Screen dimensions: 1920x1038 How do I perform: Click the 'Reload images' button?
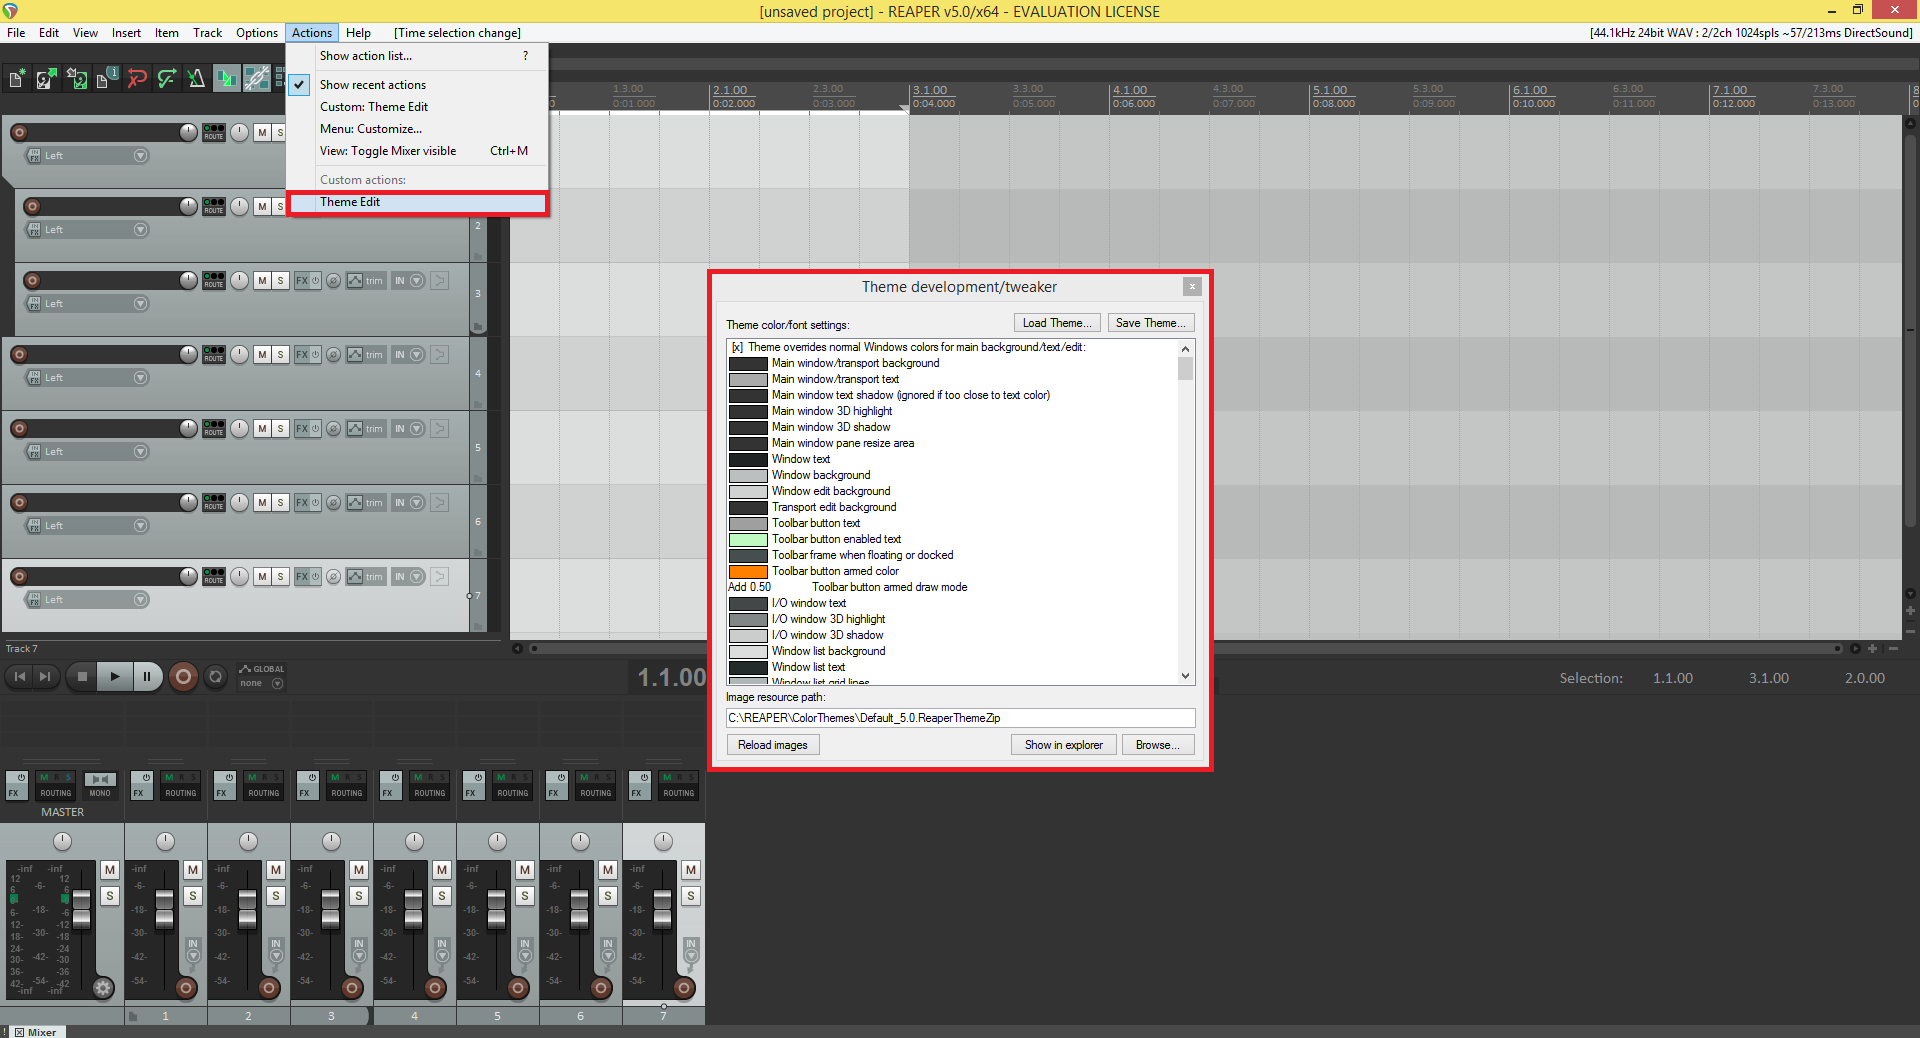click(772, 745)
